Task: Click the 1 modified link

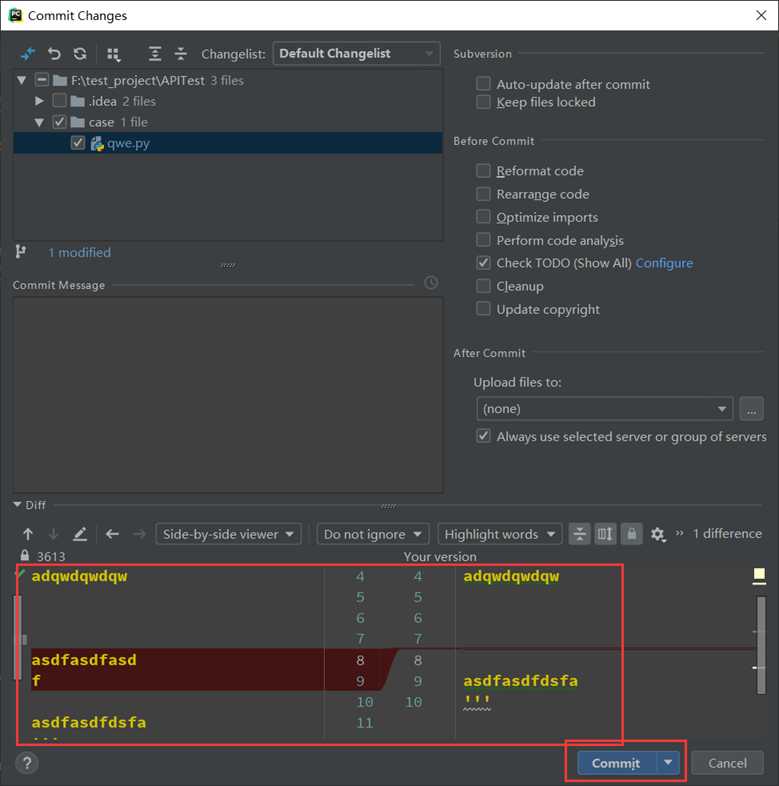Action: (x=80, y=252)
